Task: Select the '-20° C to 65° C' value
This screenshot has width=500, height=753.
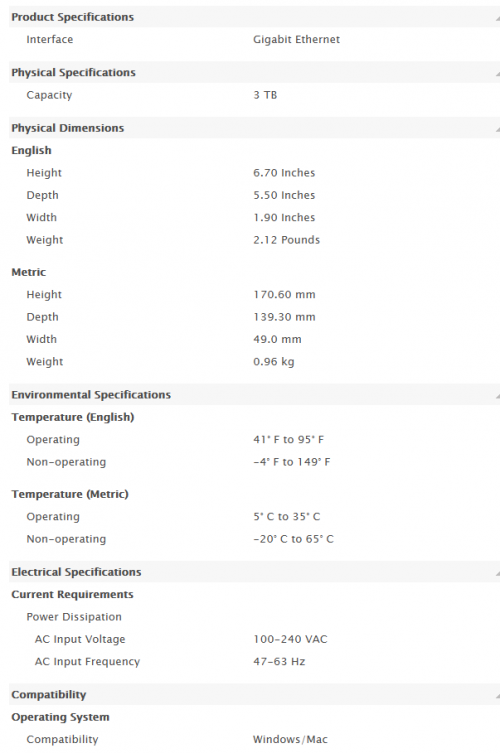Action: [293, 539]
